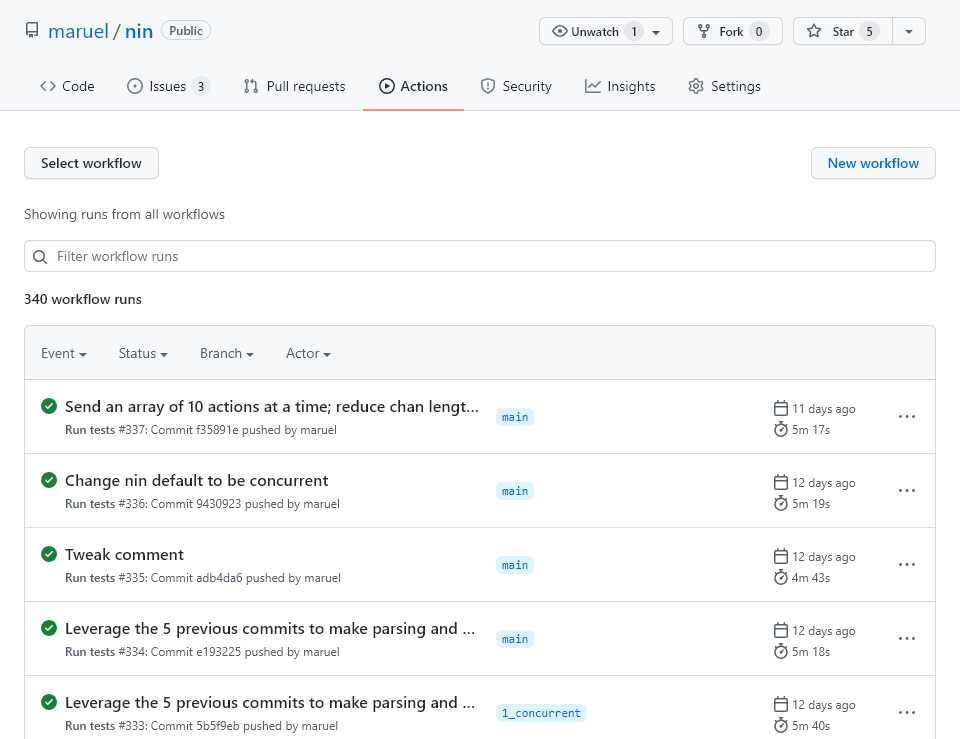Click the main branch label for run #336
The width and height of the screenshot is (960, 739).
(x=515, y=491)
